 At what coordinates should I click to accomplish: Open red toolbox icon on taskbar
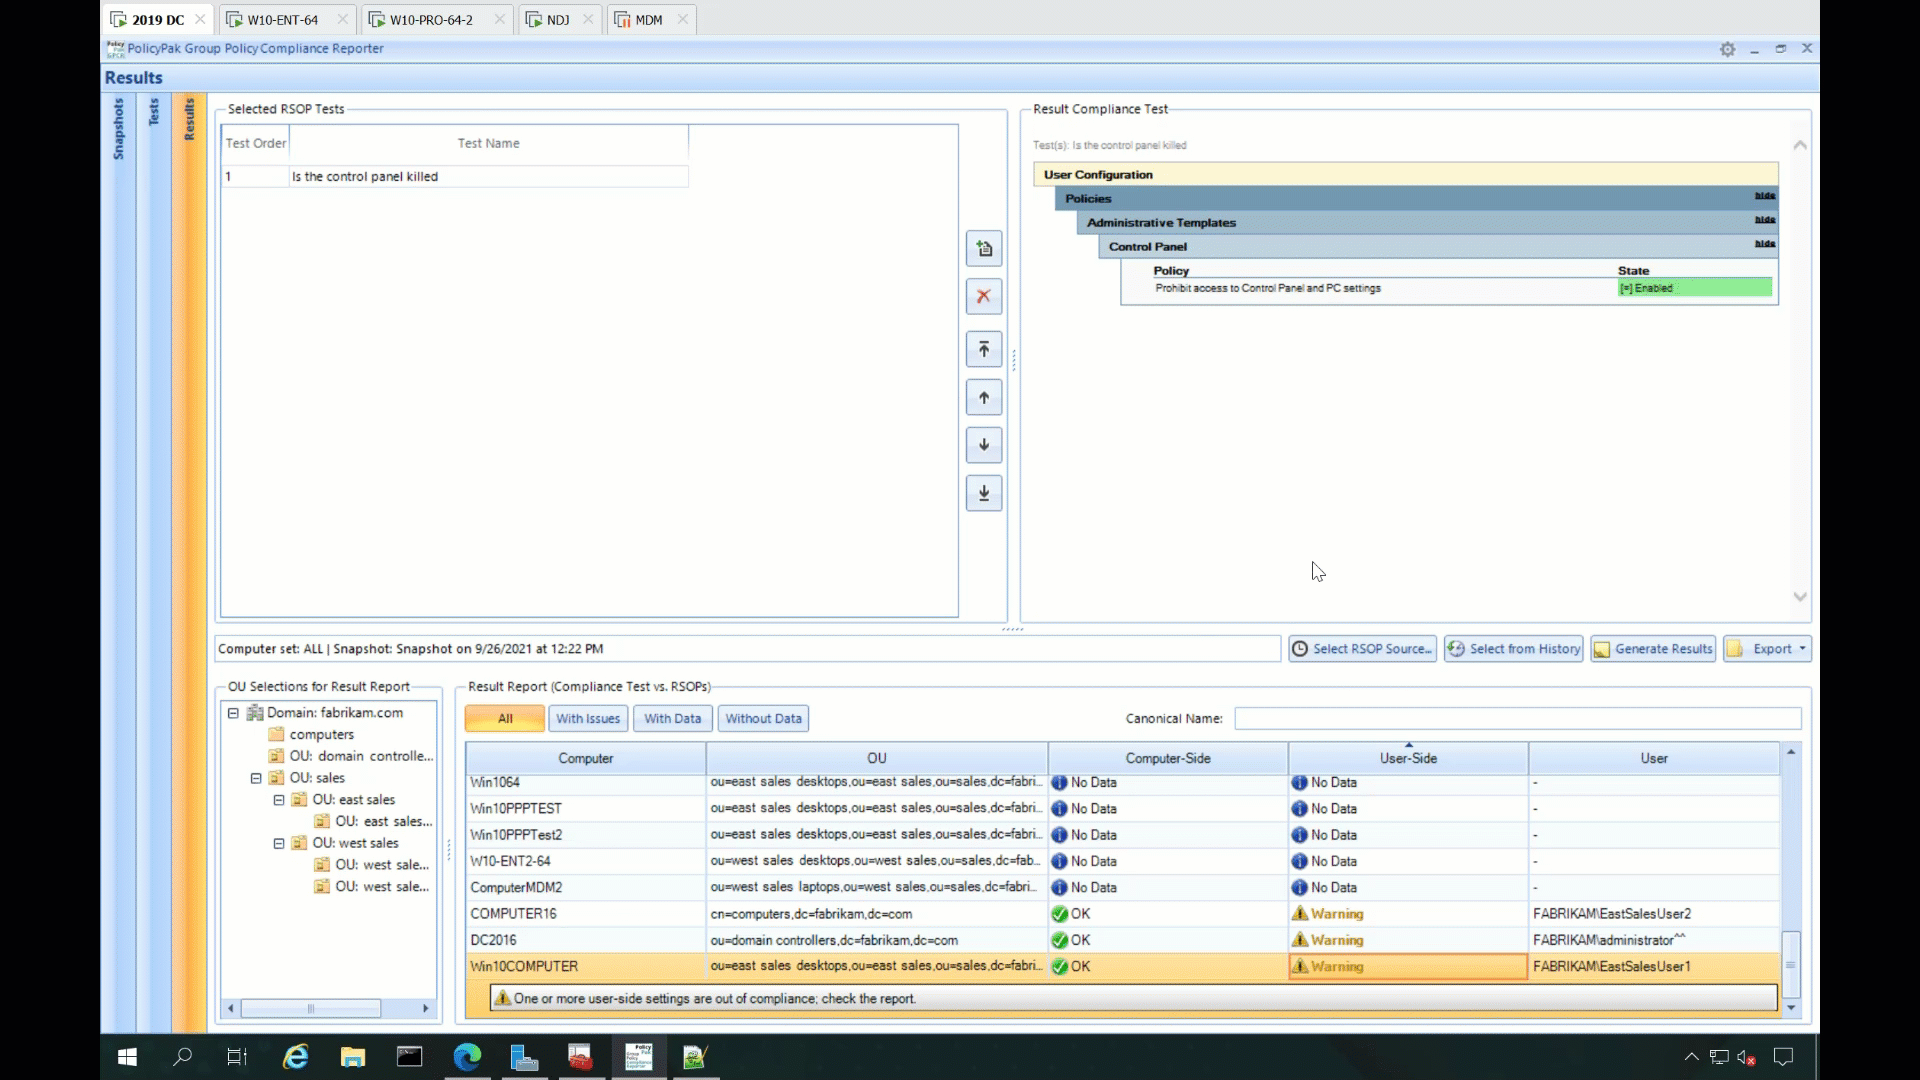[580, 1057]
